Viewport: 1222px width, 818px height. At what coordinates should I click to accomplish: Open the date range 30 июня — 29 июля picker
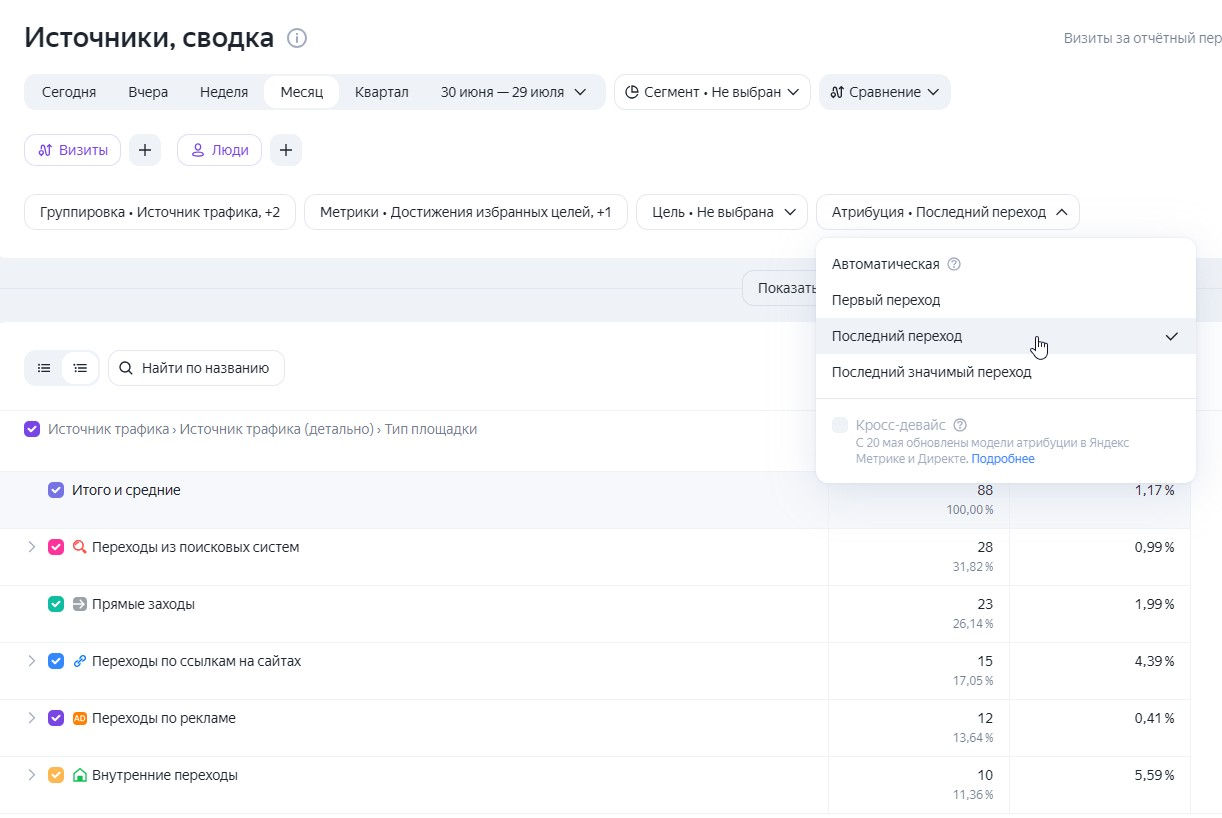pos(515,92)
